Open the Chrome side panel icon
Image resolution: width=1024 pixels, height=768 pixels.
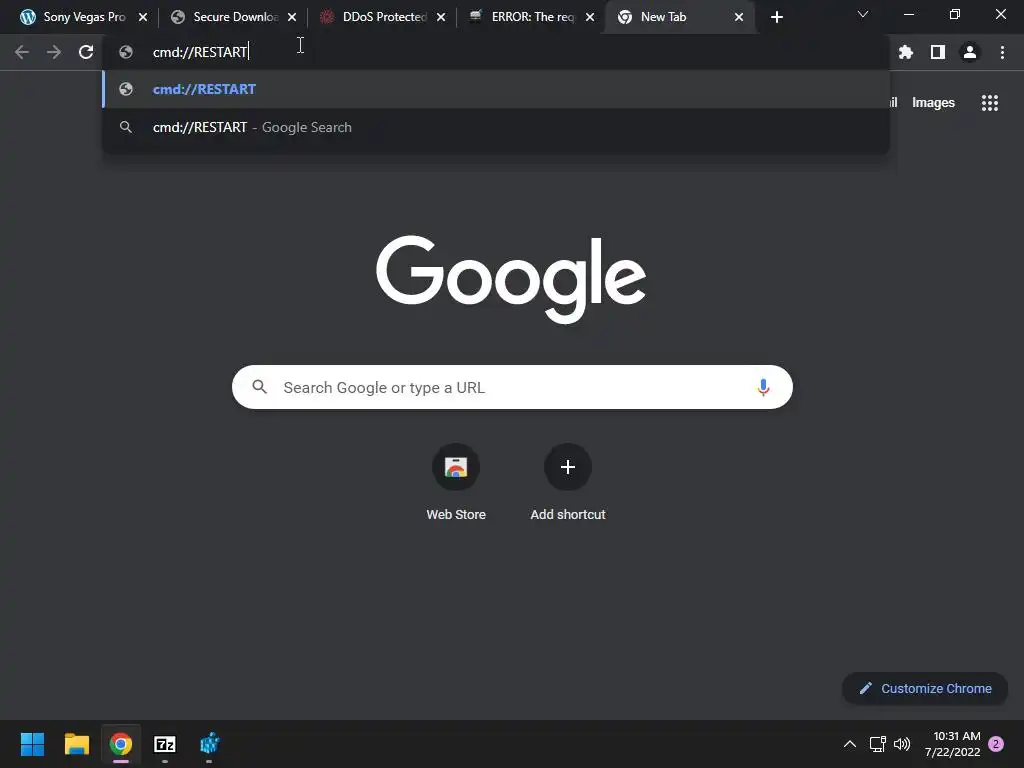(938, 52)
